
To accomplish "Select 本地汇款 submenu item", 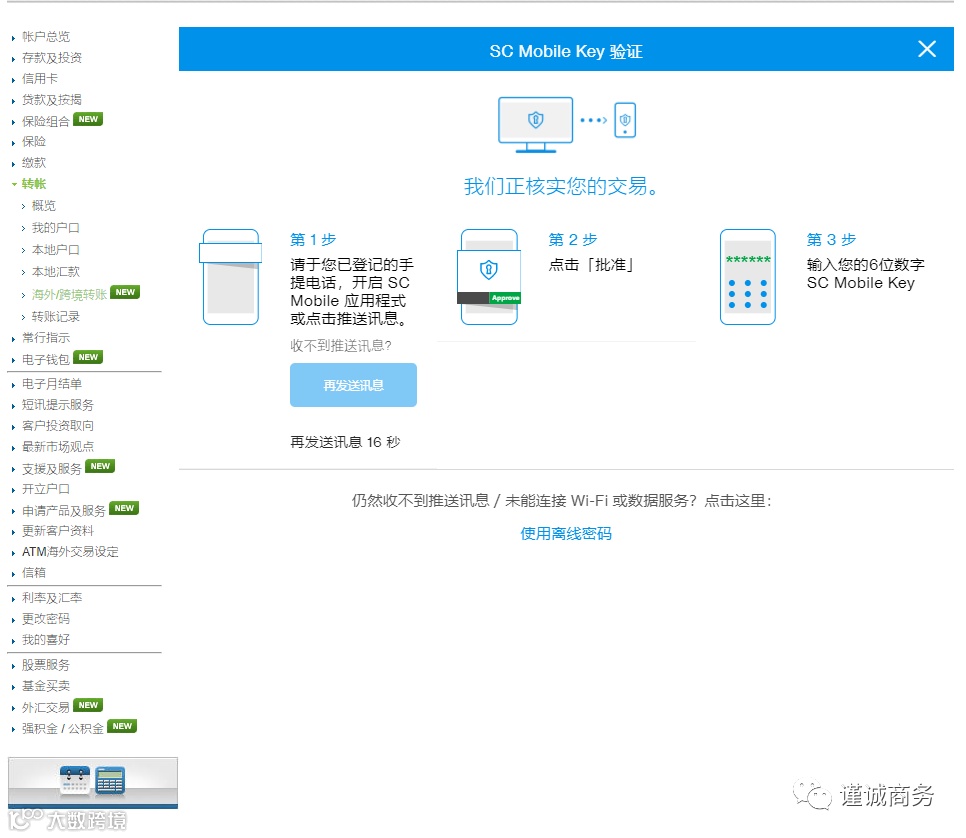I will pyautogui.click(x=55, y=272).
